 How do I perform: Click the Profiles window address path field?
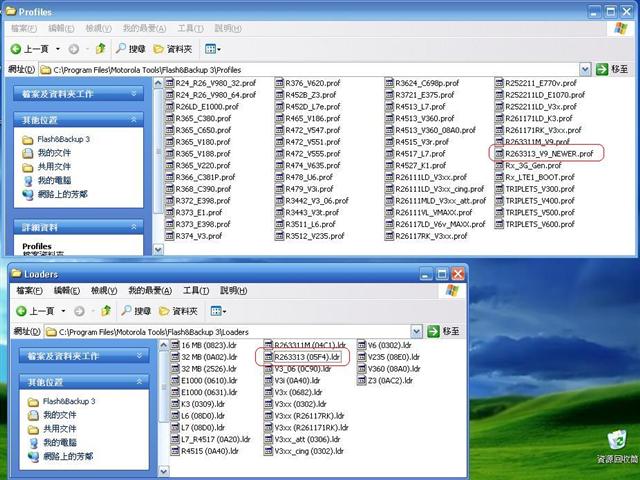(300, 69)
